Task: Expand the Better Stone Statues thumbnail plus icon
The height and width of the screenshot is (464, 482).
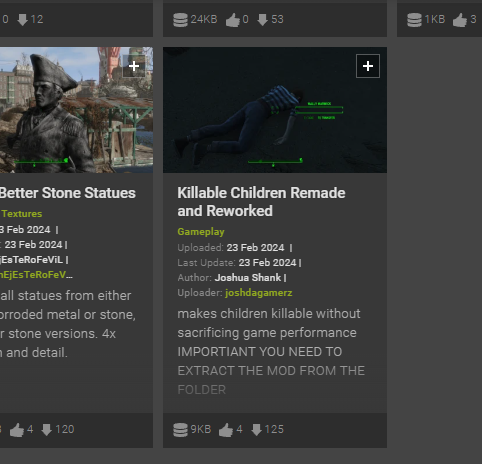Action: pos(134,66)
